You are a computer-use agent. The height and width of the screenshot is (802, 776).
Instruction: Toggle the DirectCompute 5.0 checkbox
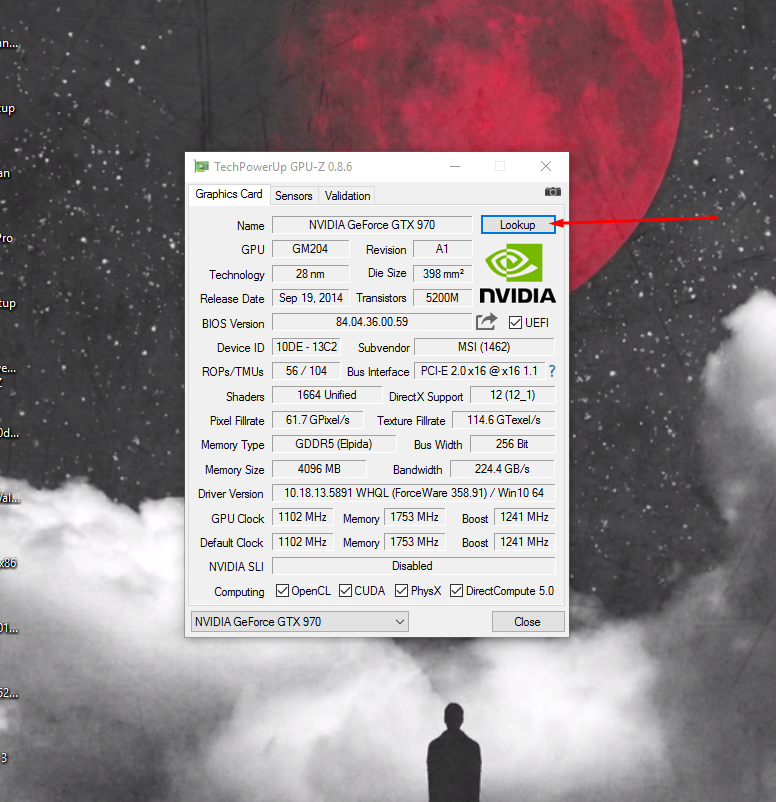[x=456, y=591]
